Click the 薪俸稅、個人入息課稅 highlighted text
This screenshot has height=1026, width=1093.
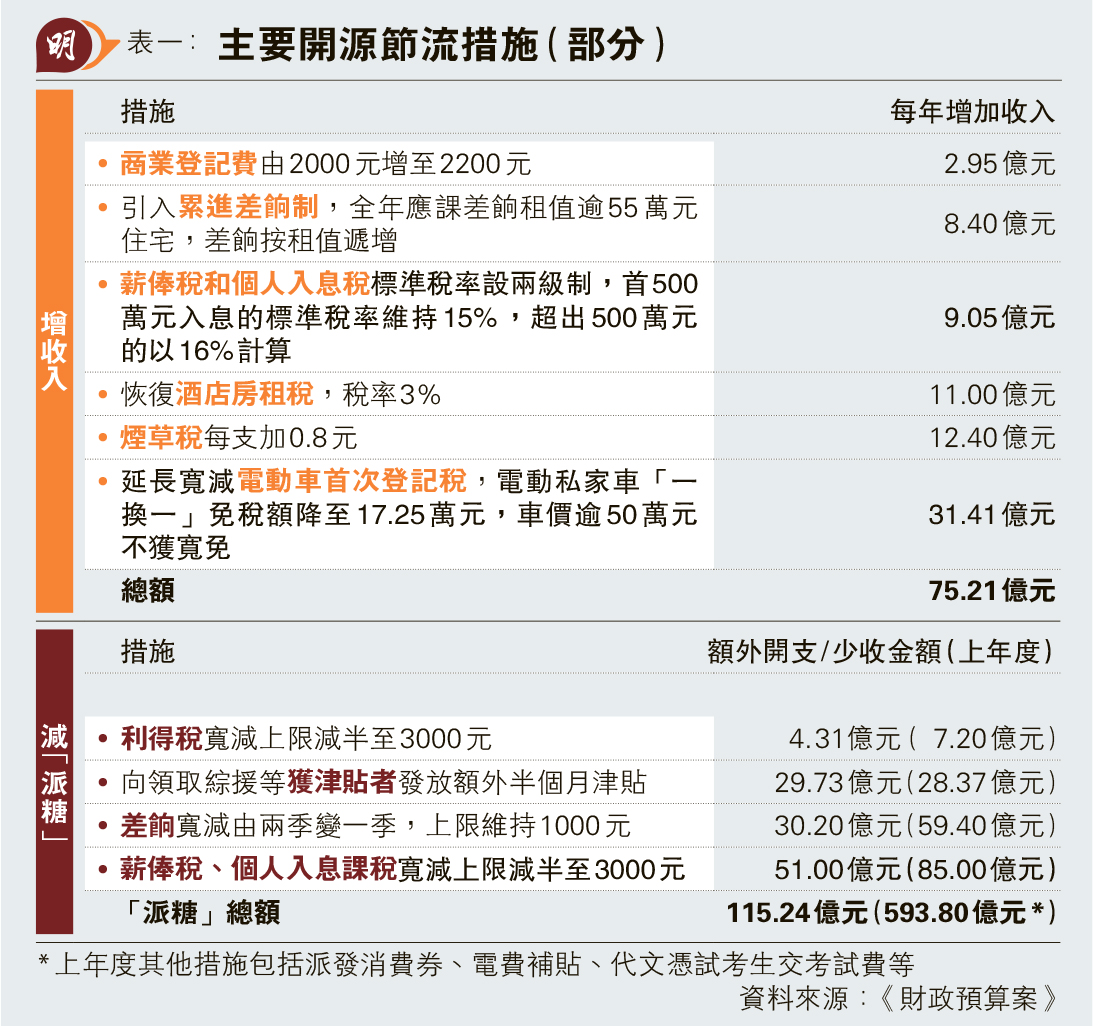[258, 868]
